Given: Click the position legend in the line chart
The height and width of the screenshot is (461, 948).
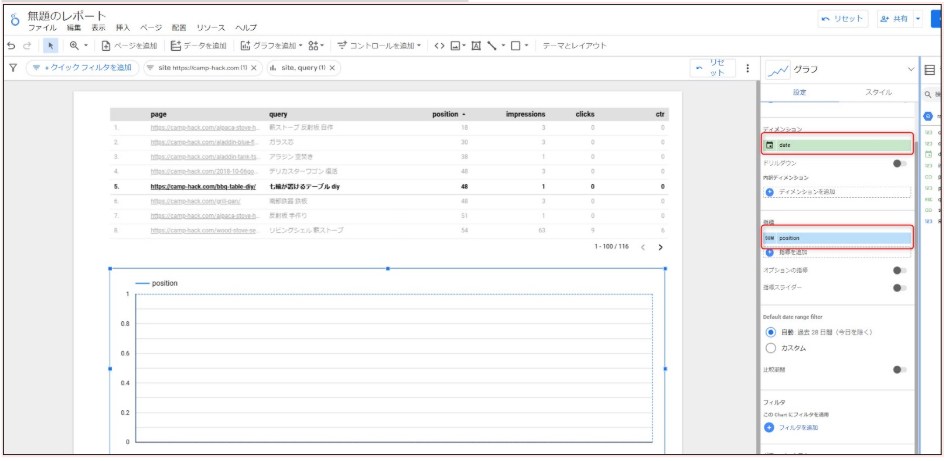Looking at the screenshot, I should [157, 283].
